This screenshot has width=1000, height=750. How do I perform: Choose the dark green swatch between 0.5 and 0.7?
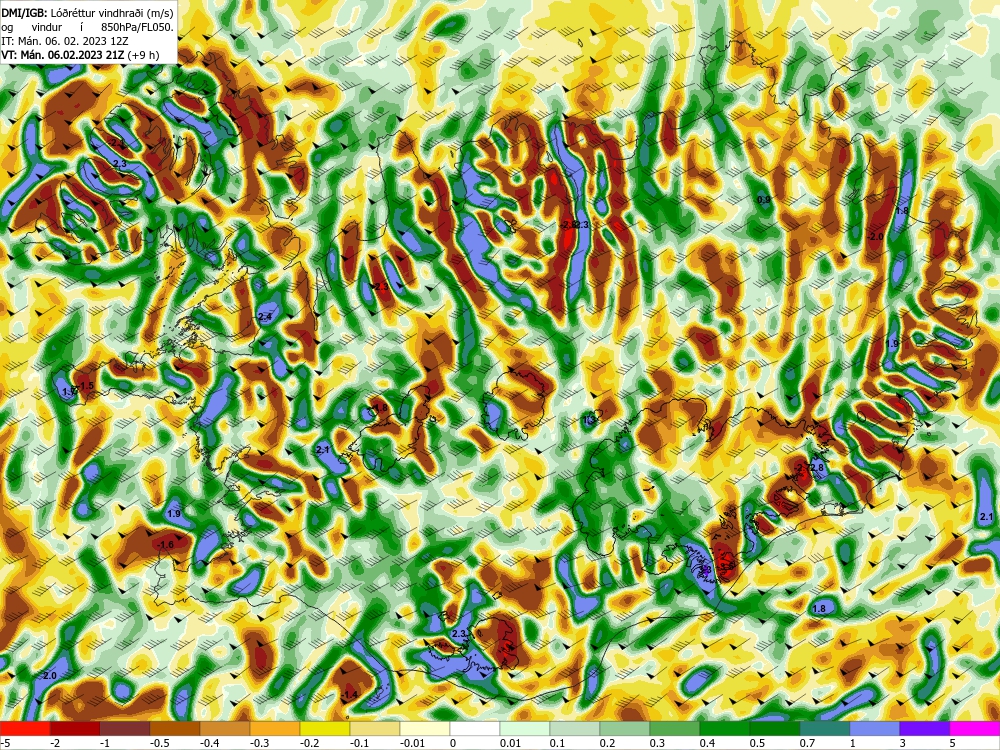[x=775, y=728]
